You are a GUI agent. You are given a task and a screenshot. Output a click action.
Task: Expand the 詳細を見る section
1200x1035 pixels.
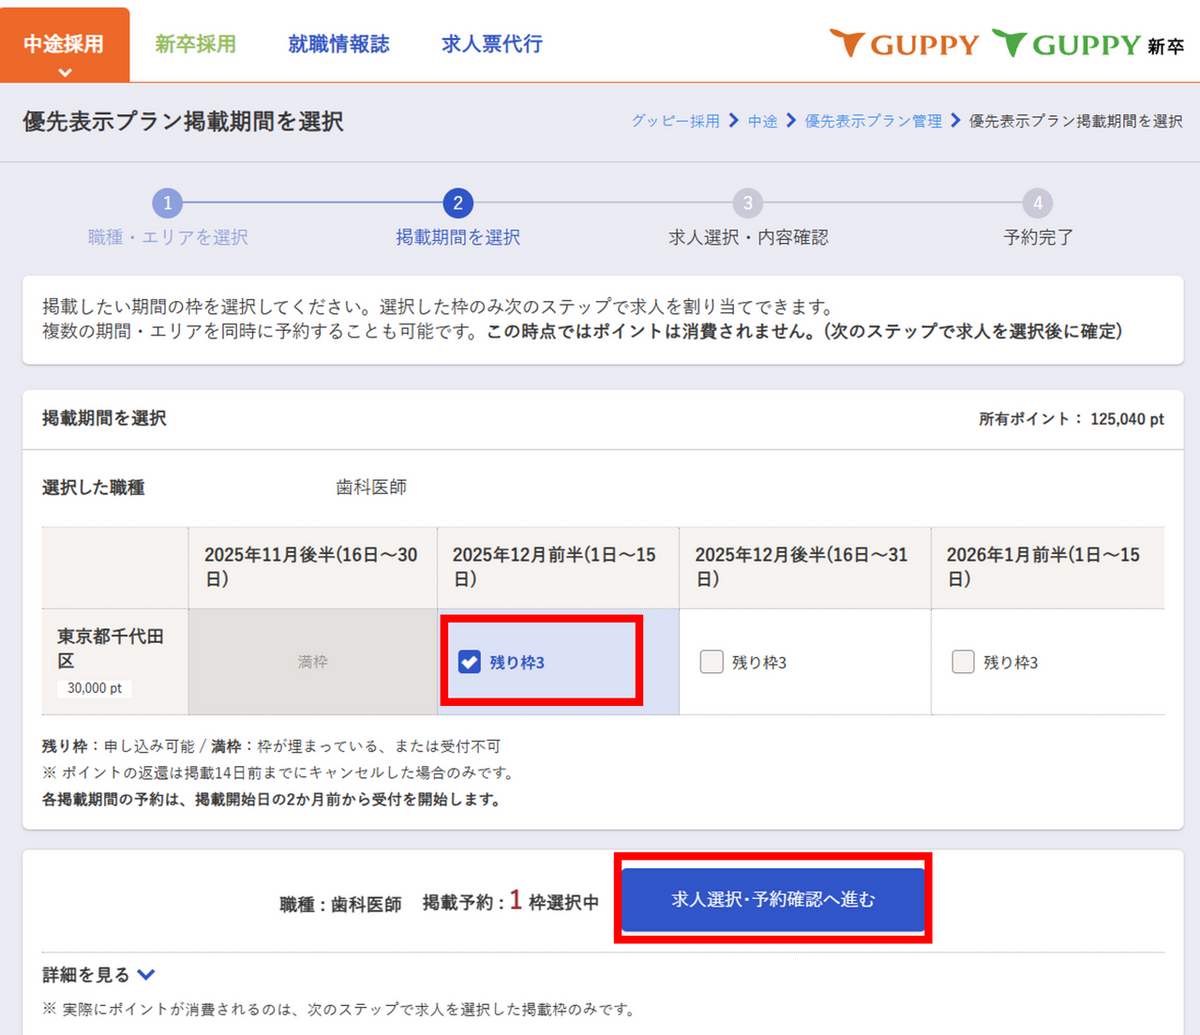point(99,974)
